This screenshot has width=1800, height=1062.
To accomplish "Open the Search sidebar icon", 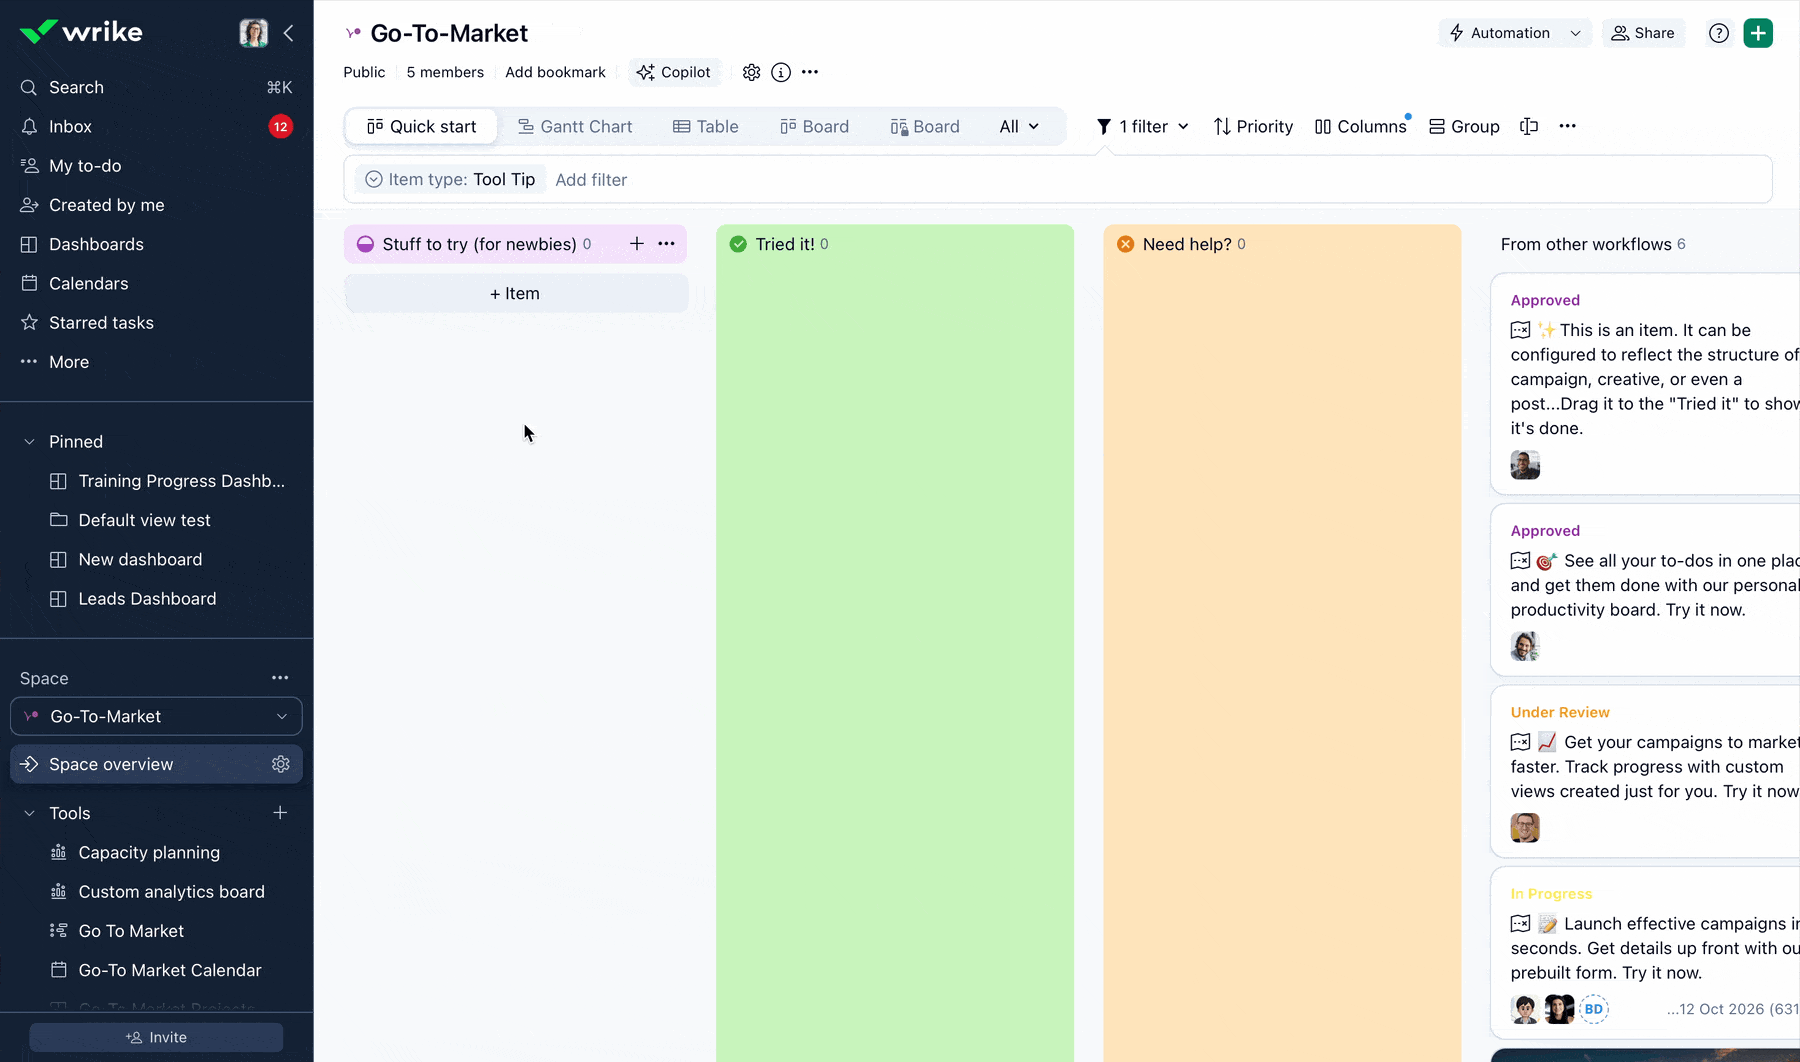I will (28, 87).
